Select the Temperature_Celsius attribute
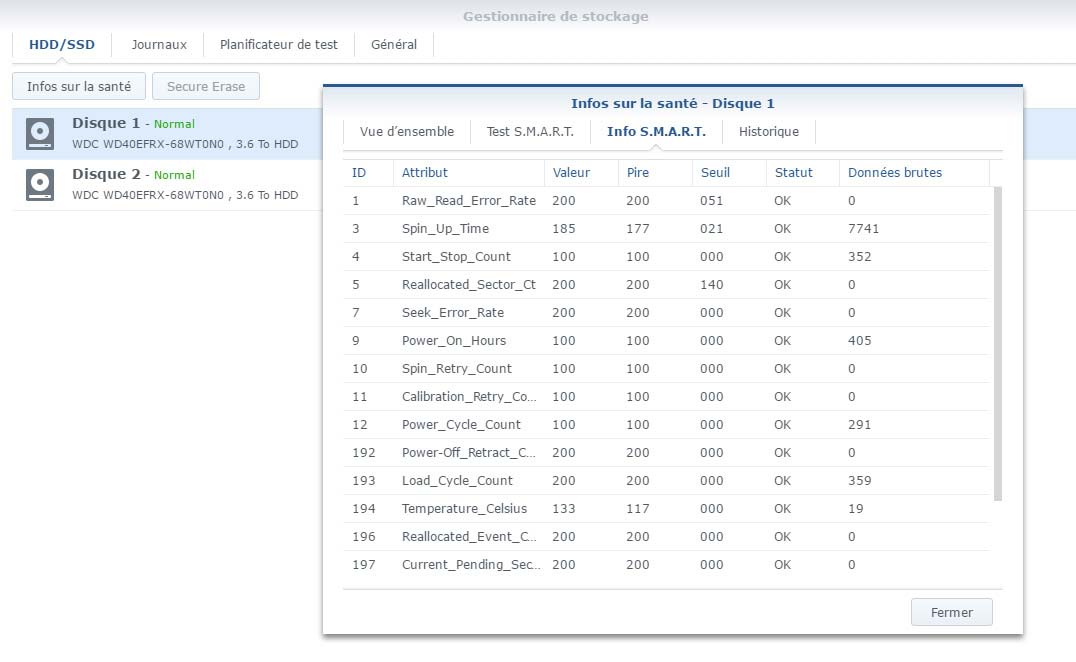Screen dimensions: 1076x662 click(x=465, y=509)
